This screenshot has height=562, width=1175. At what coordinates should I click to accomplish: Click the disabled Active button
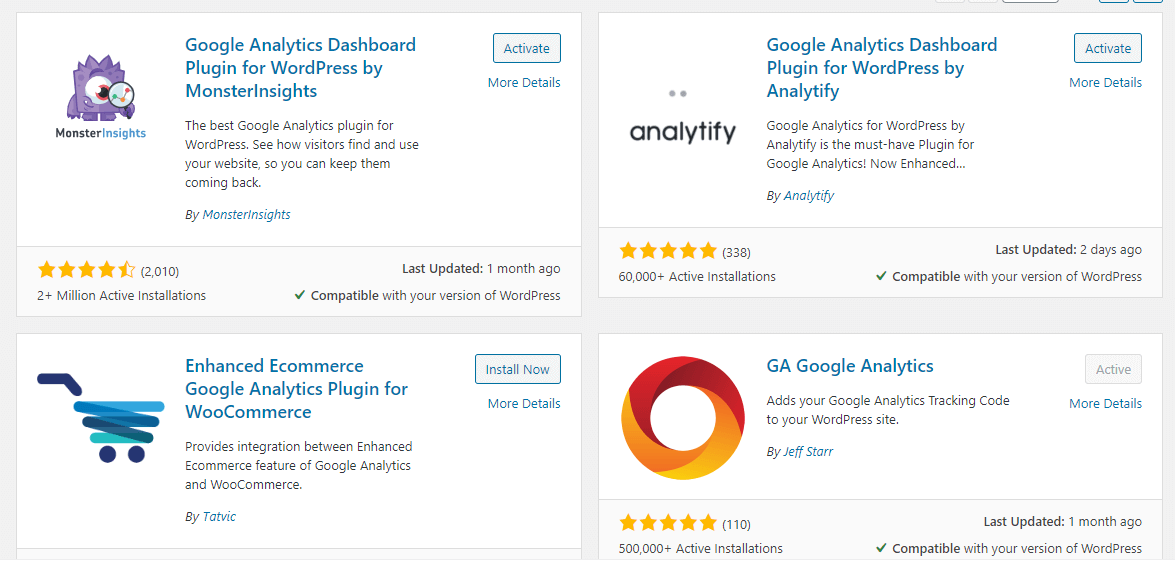tap(1113, 369)
